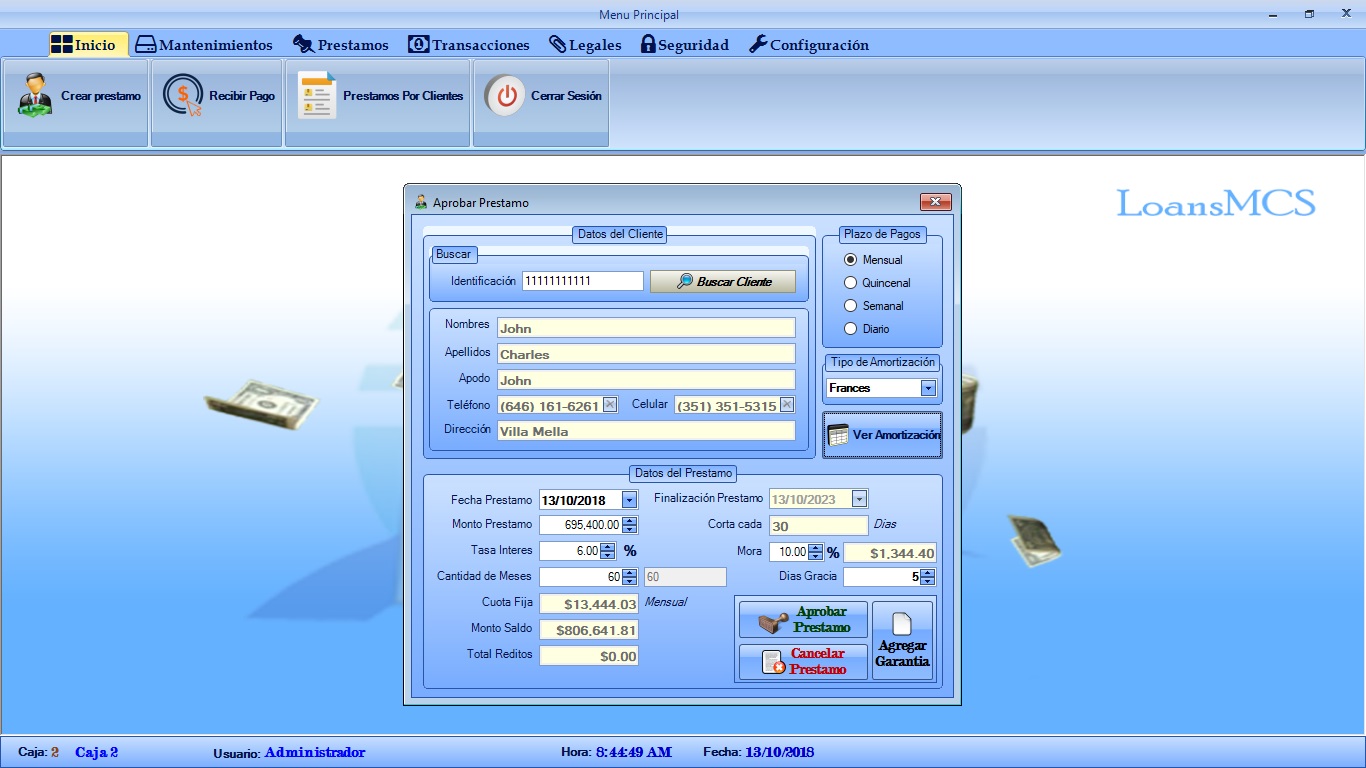1366x768 pixels.
Task: Click the Crear prestamo toolbar icon
Action: click(36, 96)
